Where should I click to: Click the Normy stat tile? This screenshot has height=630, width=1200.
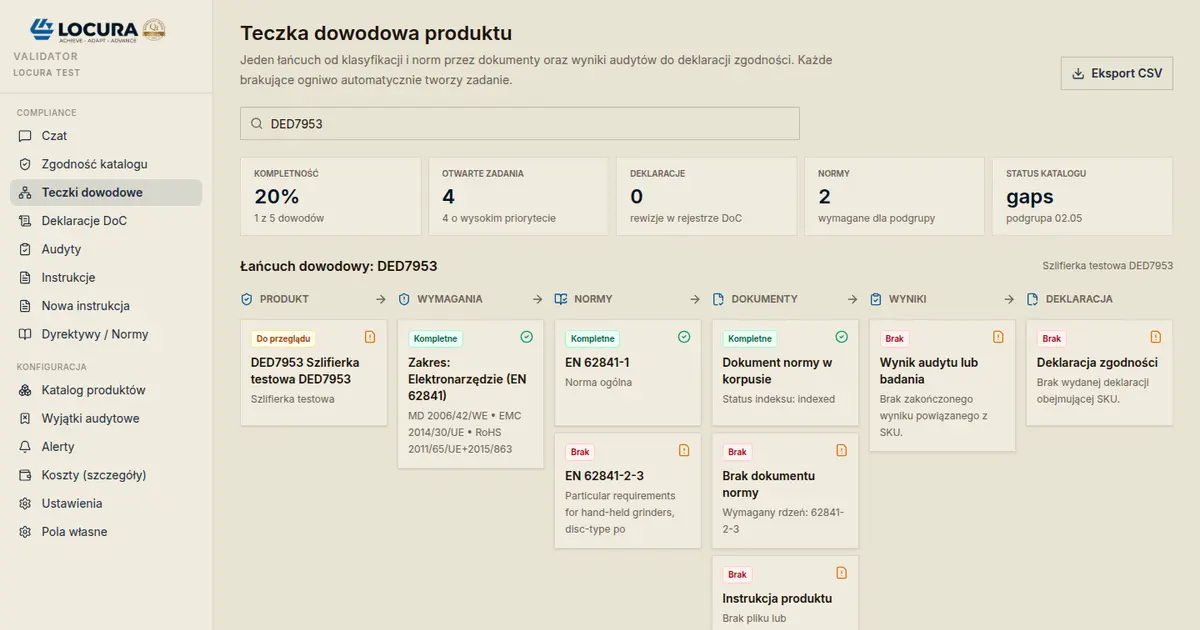pos(895,196)
